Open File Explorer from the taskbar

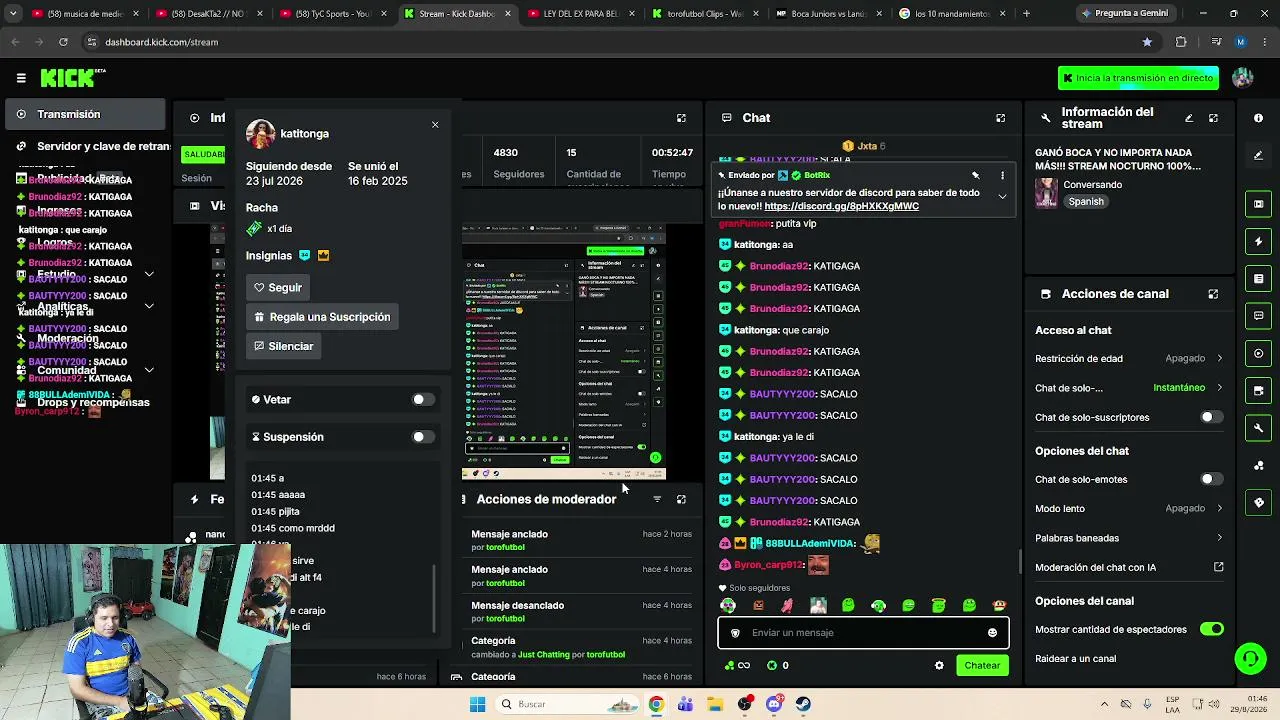tap(715, 704)
